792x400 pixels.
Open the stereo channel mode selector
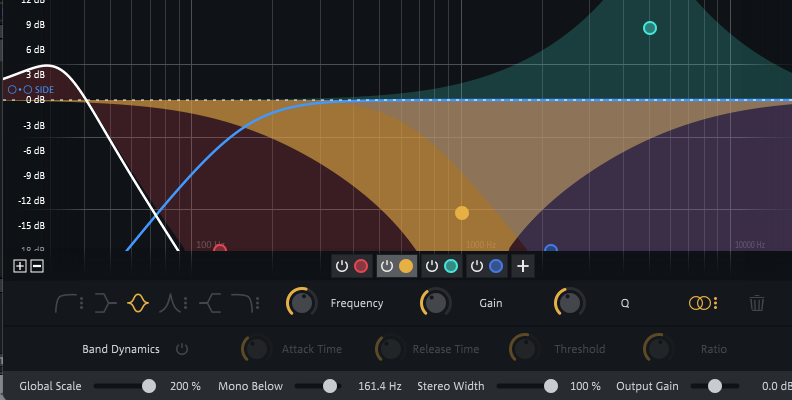(702, 303)
